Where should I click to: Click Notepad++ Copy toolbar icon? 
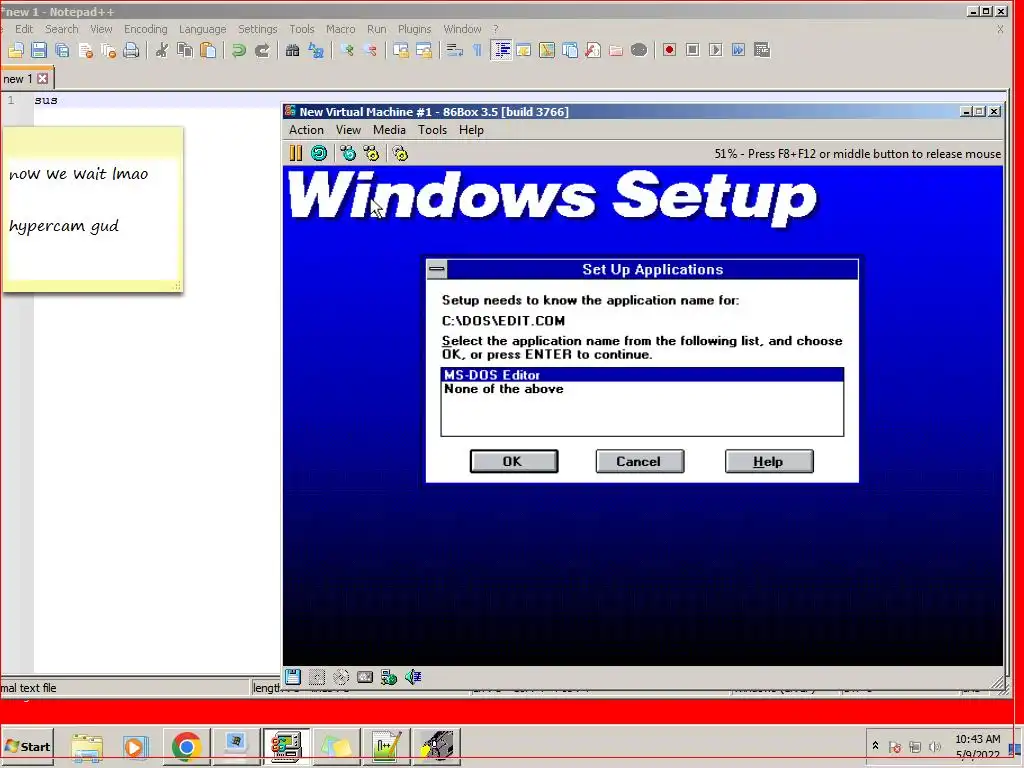tap(185, 50)
